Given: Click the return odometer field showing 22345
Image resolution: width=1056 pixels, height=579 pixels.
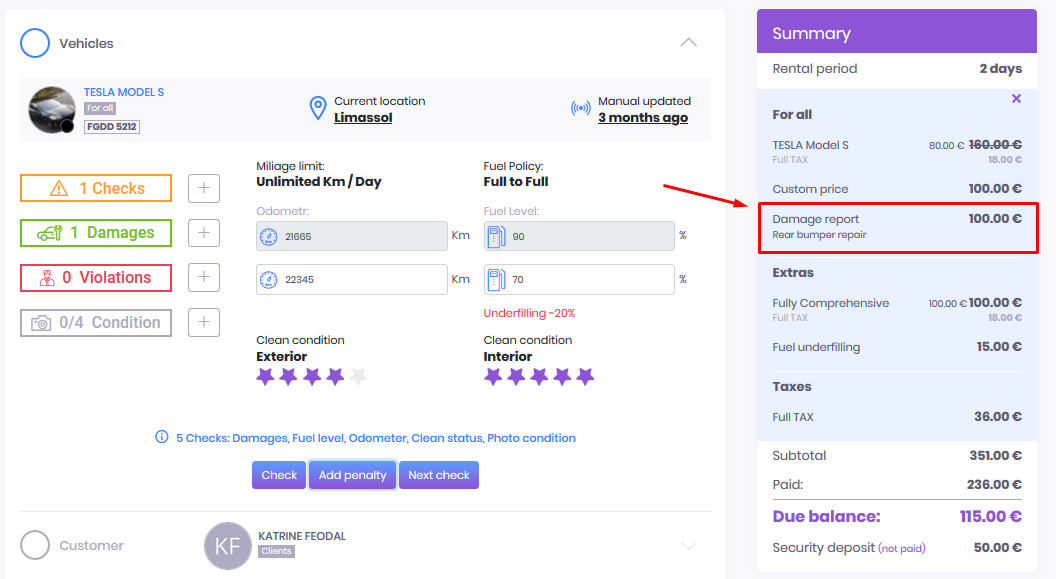Looking at the screenshot, I should 362,280.
